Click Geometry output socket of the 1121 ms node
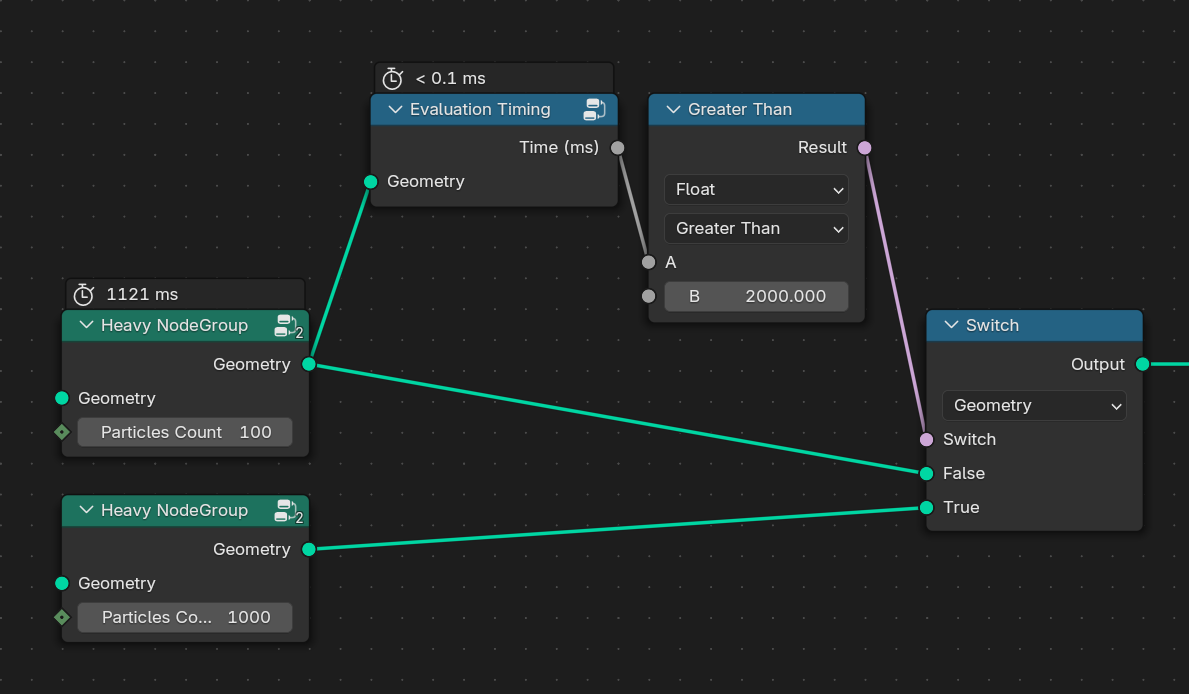Screen dimensions: 1189x694 coord(309,364)
